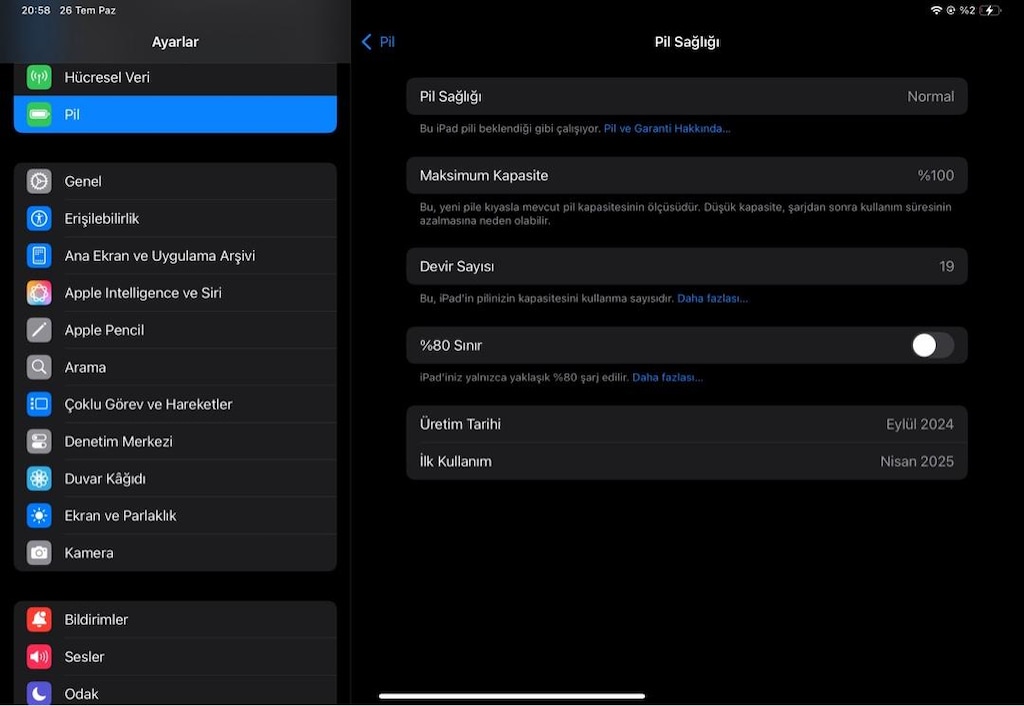The height and width of the screenshot is (706, 1024).
Task: Open Bildirimler settings label
Action: point(96,619)
